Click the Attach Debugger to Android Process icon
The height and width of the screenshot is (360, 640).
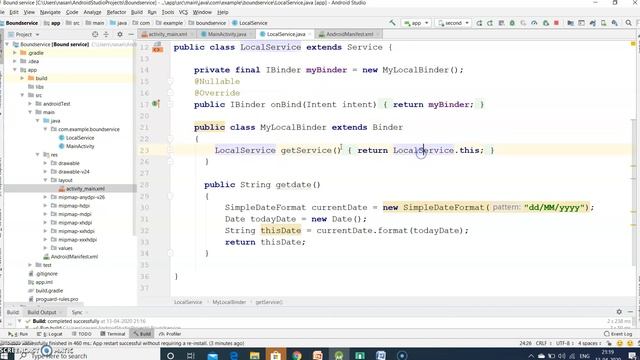(545, 23)
